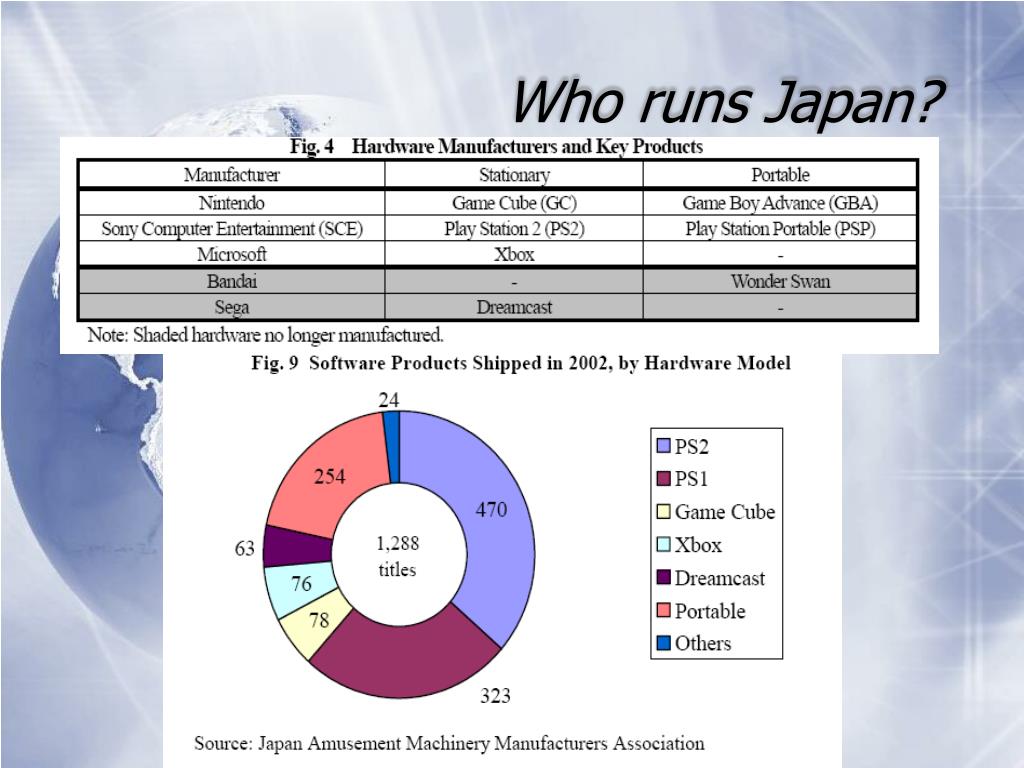Click the Game Cube legend color swatch
This screenshot has height=768, width=1024.
pyautogui.click(x=664, y=511)
